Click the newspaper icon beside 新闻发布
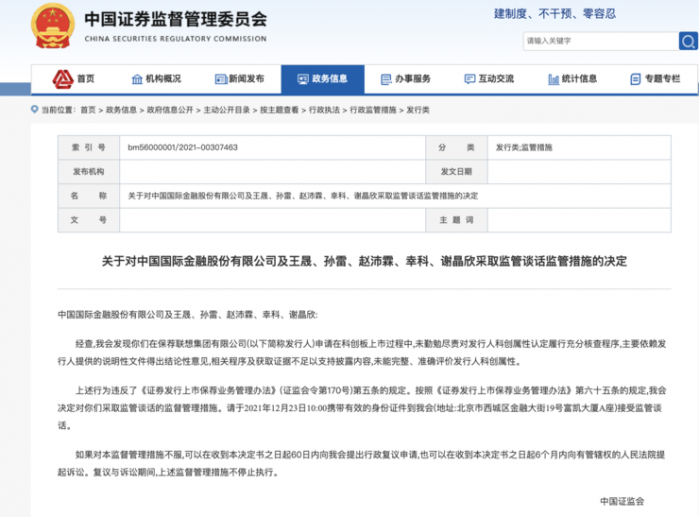 221,79
